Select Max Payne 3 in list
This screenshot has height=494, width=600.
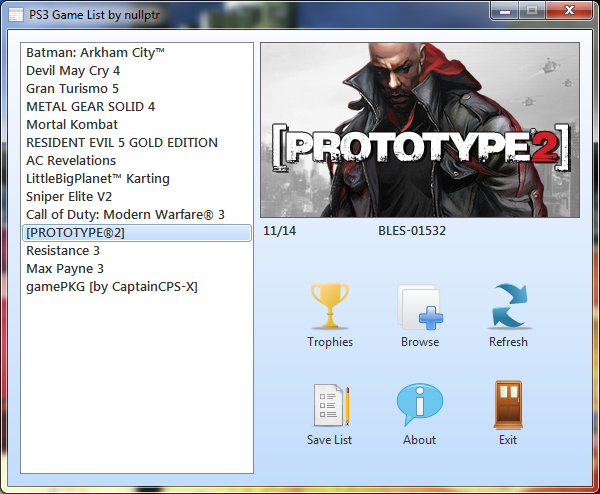tap(137, 269)
